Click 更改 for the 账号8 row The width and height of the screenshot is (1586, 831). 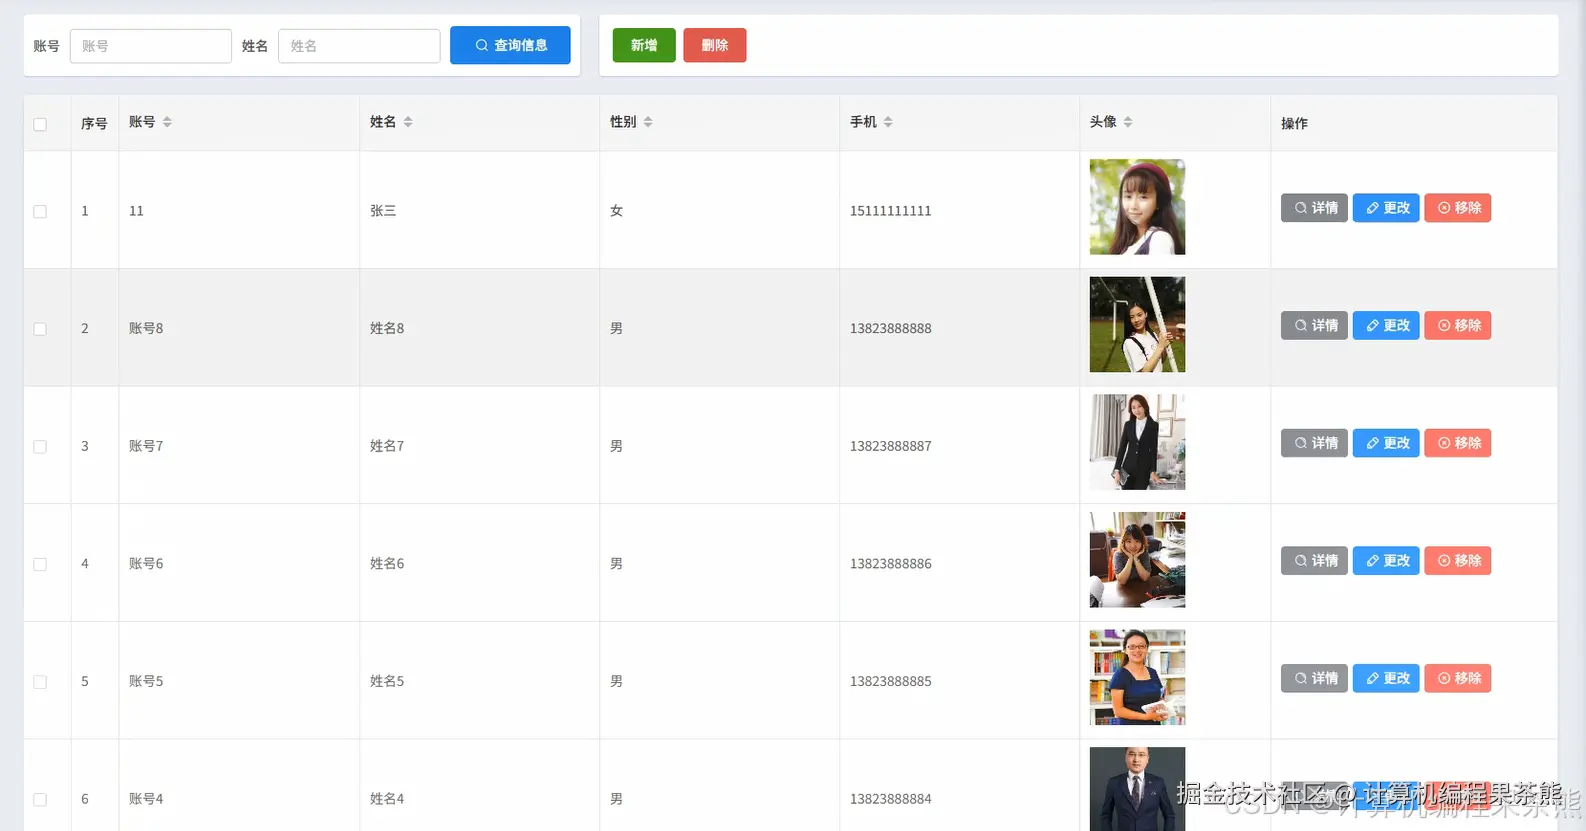pos(1386,325)
